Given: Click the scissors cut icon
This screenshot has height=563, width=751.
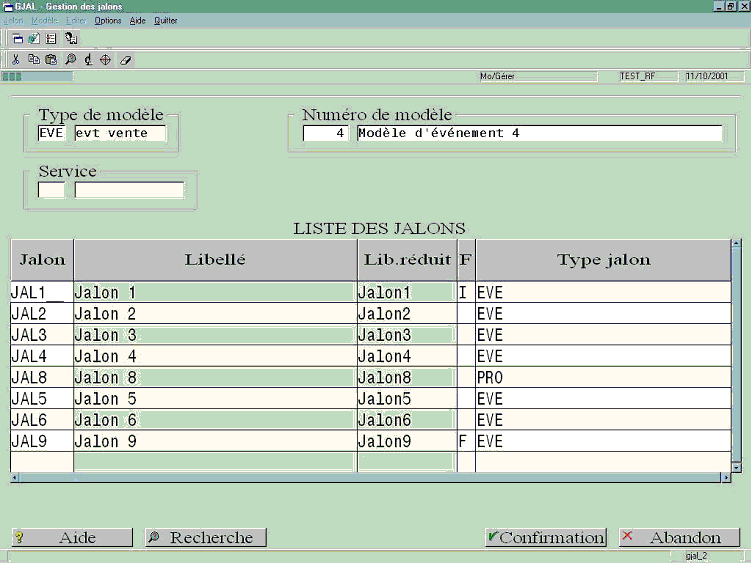Looking at the screenshot, I should coord(16,59).
